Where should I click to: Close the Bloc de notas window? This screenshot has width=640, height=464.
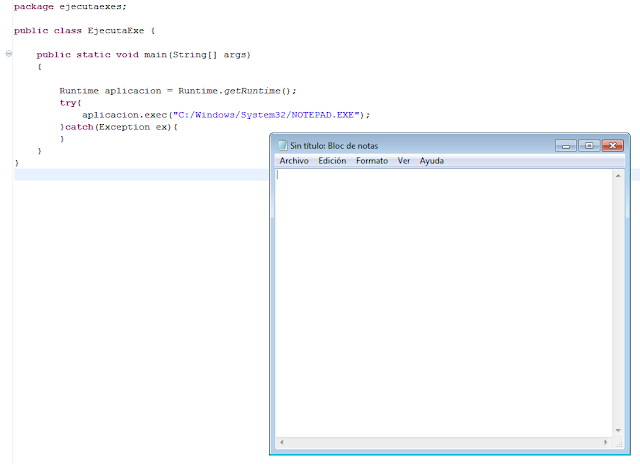coord(613,146)
